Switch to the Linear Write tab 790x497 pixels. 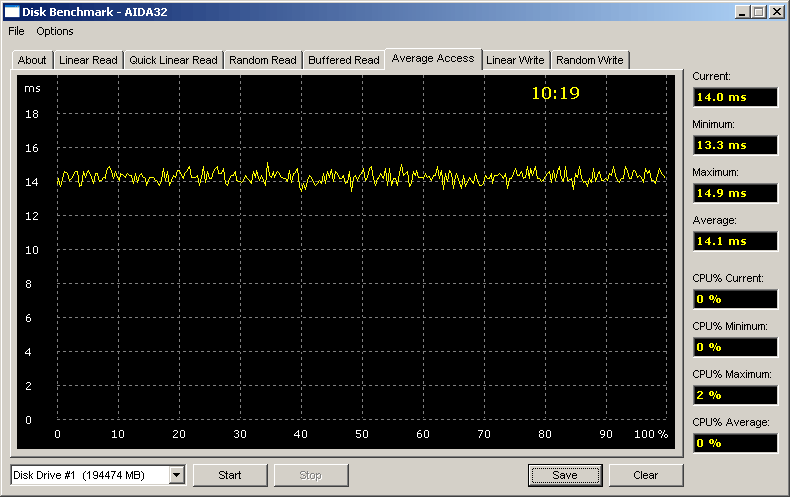[x=515, y=60]
